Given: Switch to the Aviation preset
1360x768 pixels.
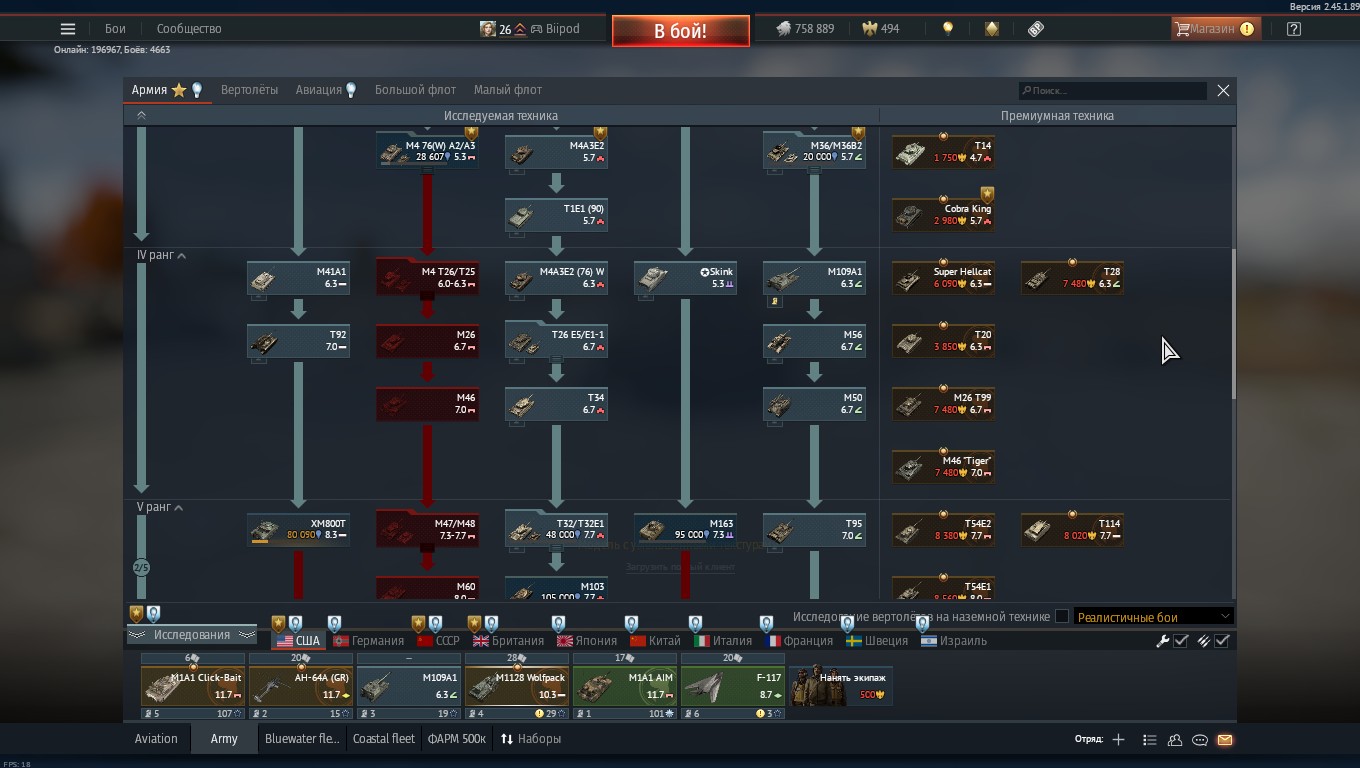Looking at the screenshot, I should coord(156,740).
